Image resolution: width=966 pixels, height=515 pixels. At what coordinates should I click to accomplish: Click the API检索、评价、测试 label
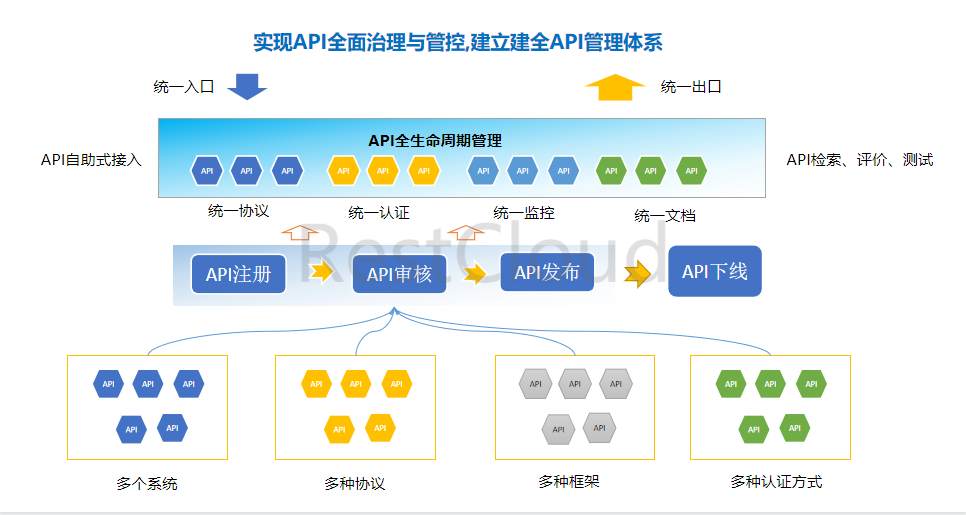[860, 160]
